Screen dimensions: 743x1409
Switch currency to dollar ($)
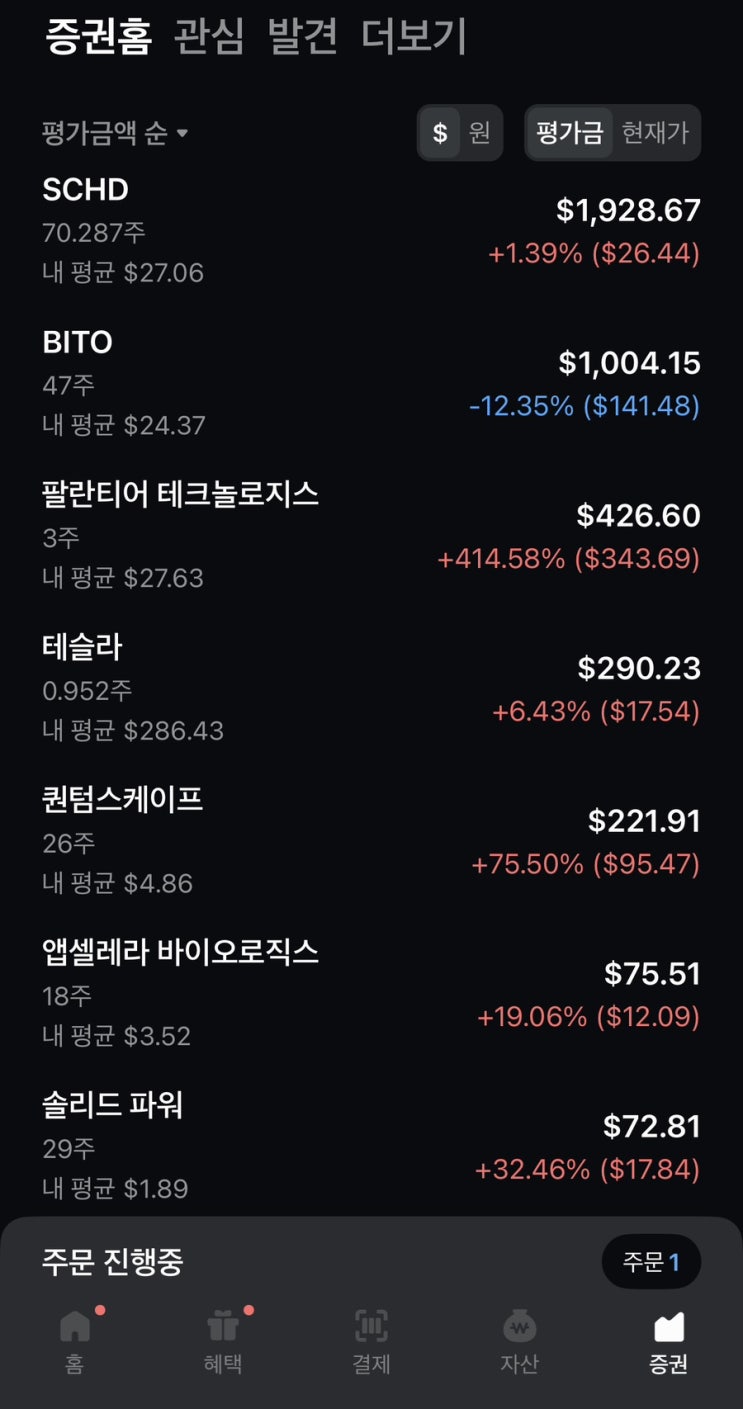440,133
